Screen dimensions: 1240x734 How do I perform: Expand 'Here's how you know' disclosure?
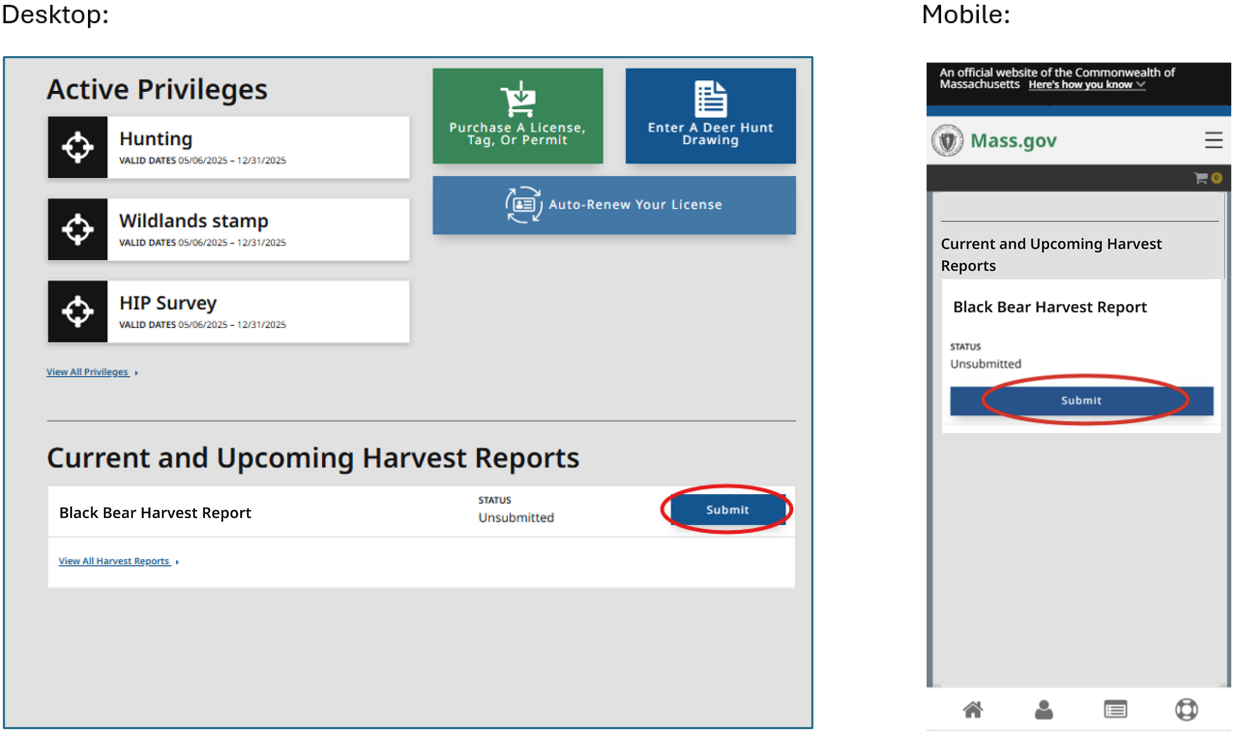point(1086,85)
